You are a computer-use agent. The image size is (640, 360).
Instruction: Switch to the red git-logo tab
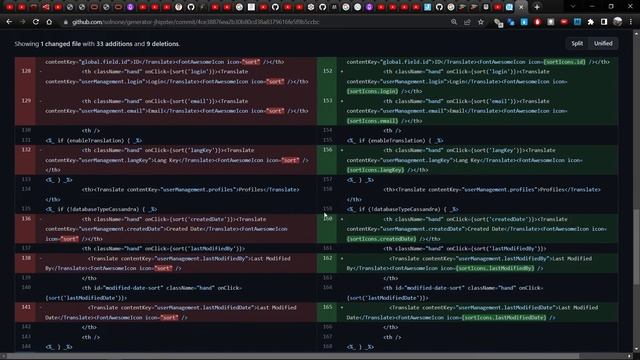click(x=46, y=7)
